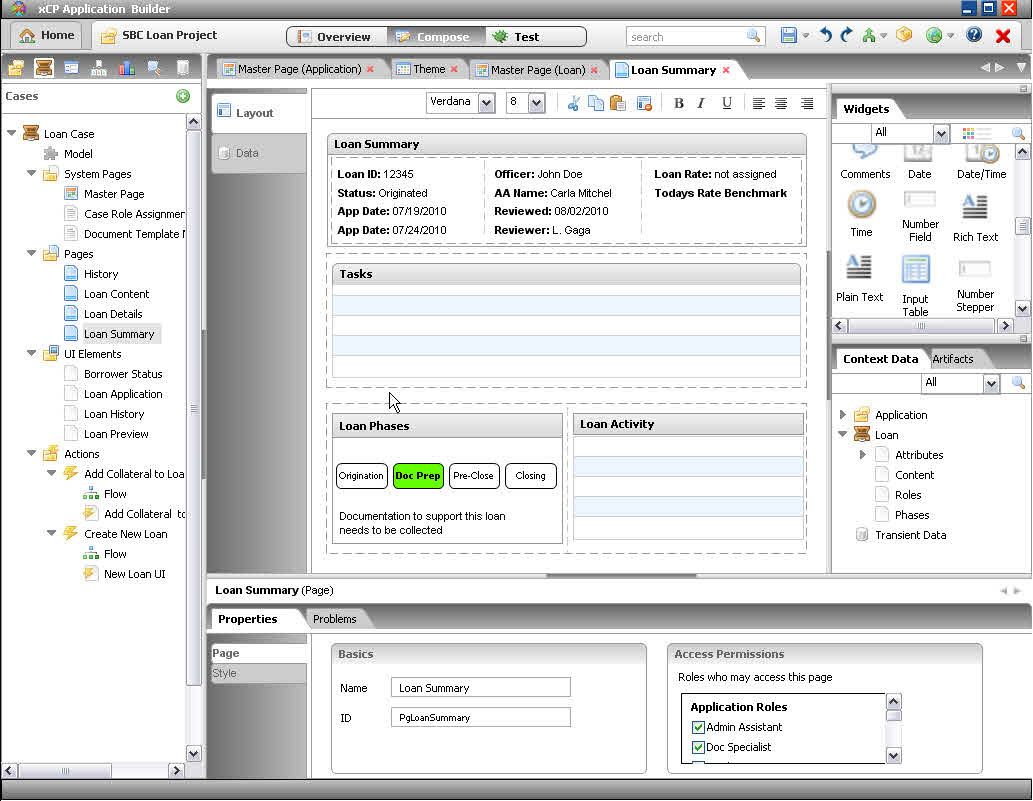Align text right
The width and height of the screenshot is (1033, 801).
(x=807, y=103)
